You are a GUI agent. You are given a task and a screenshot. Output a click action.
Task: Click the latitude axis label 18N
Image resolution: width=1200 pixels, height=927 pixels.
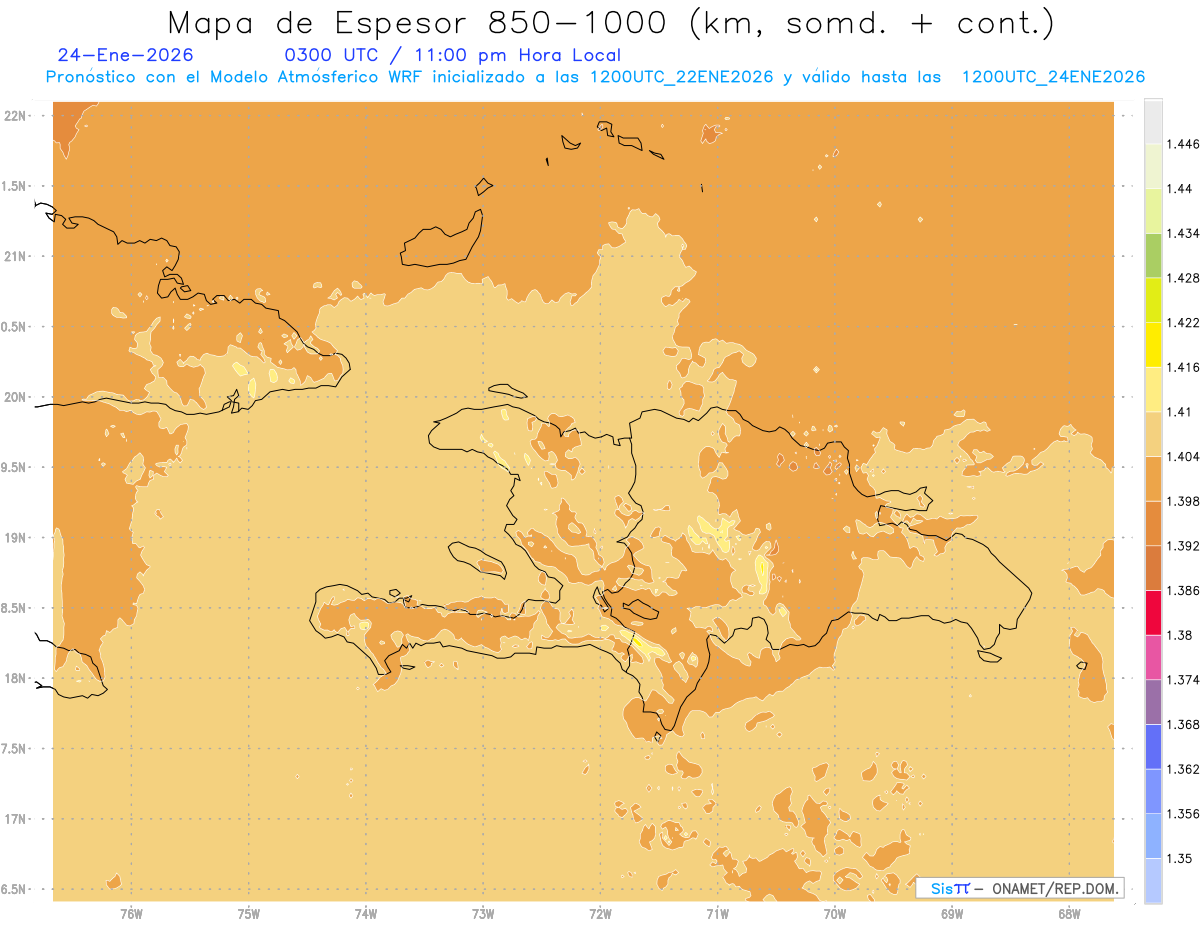click(x=17, y=678)
